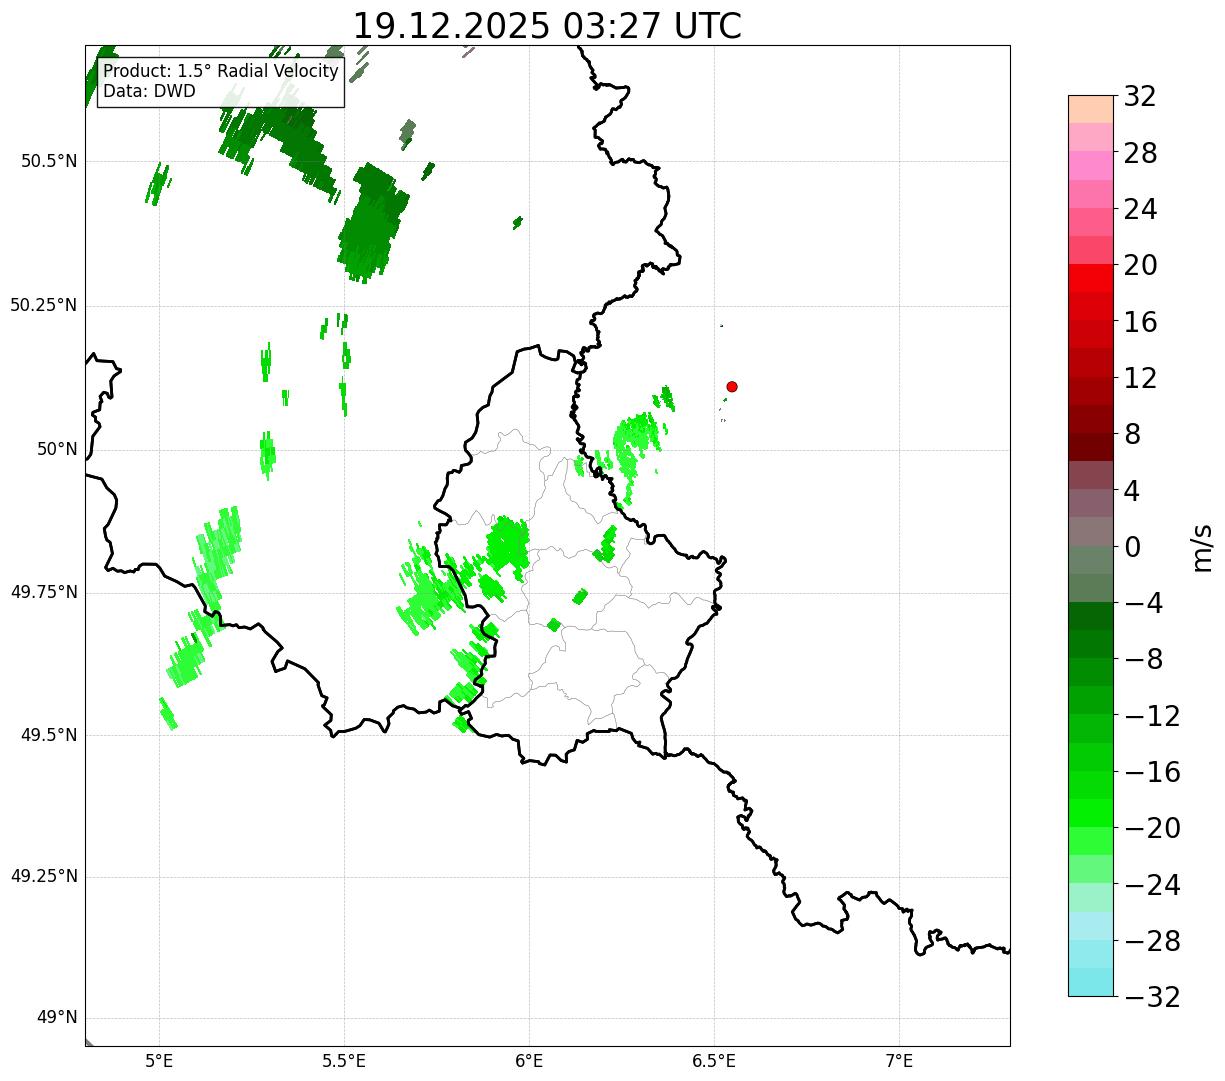The image size is (1225, 1081).
Task: Click the 49°N latitude label
Action: (57, 1018)
